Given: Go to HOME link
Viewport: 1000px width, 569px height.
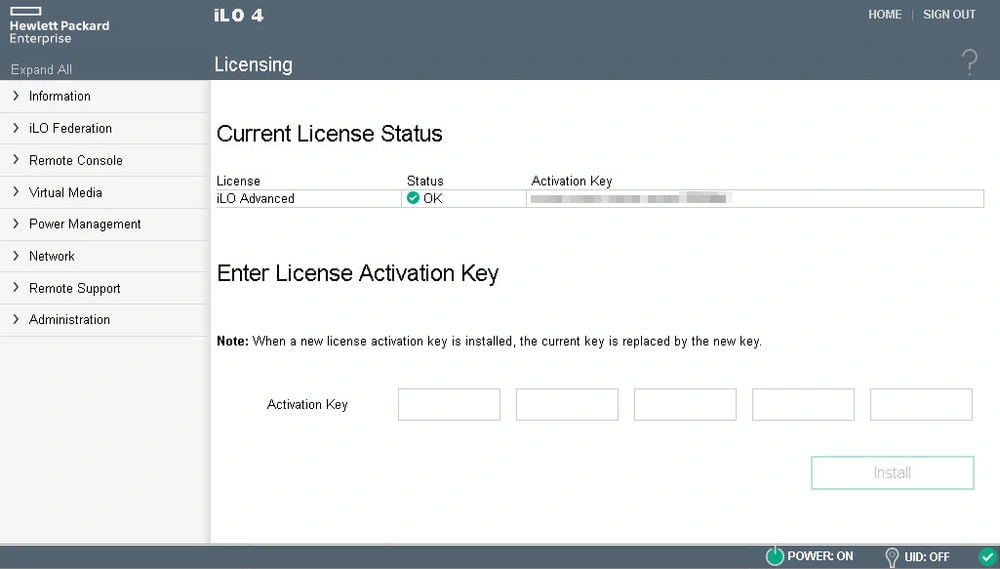Looking at the screenshot, I should pyautogui.click(x=884, y=15).
